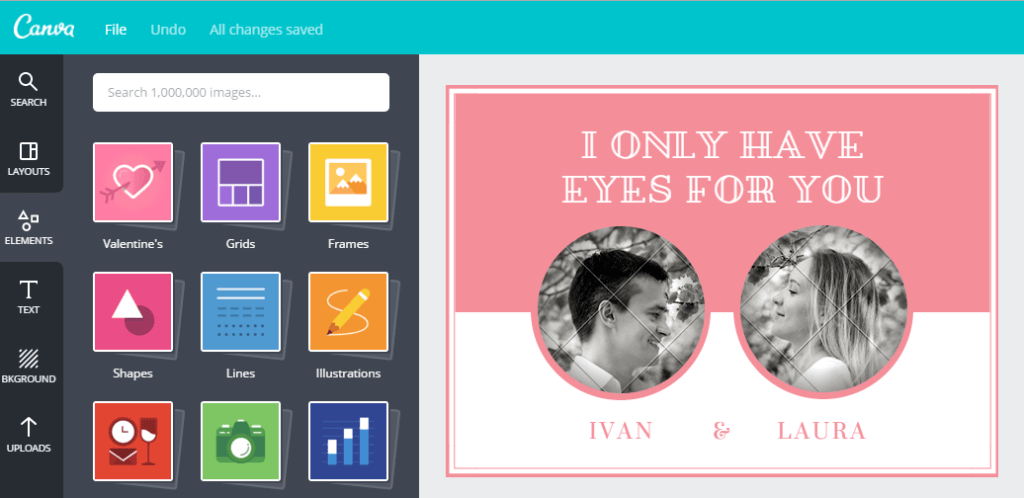Open the Layouts sidebar tab
The image size is (1024, 498).
(29, 159)
